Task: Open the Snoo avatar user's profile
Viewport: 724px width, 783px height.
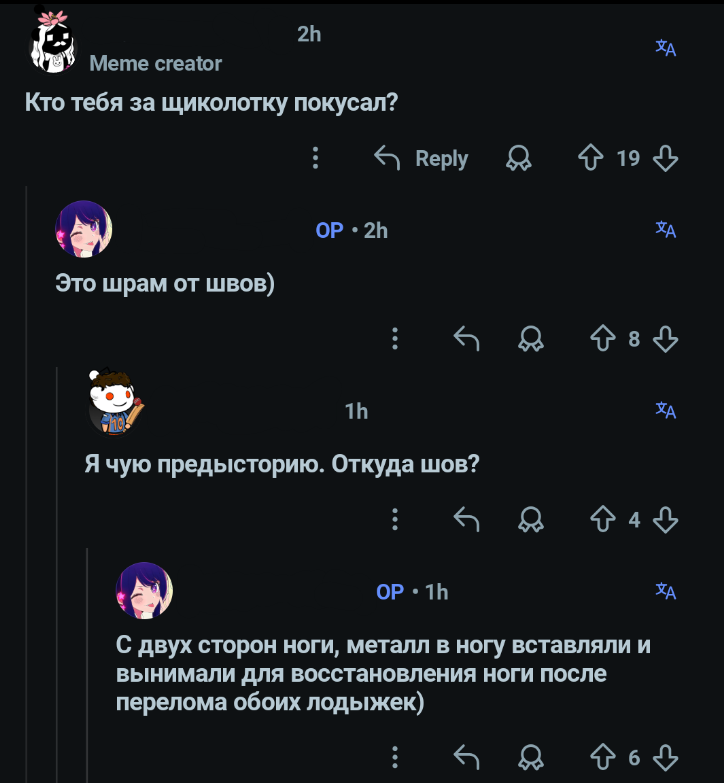Action: [115, 401]
